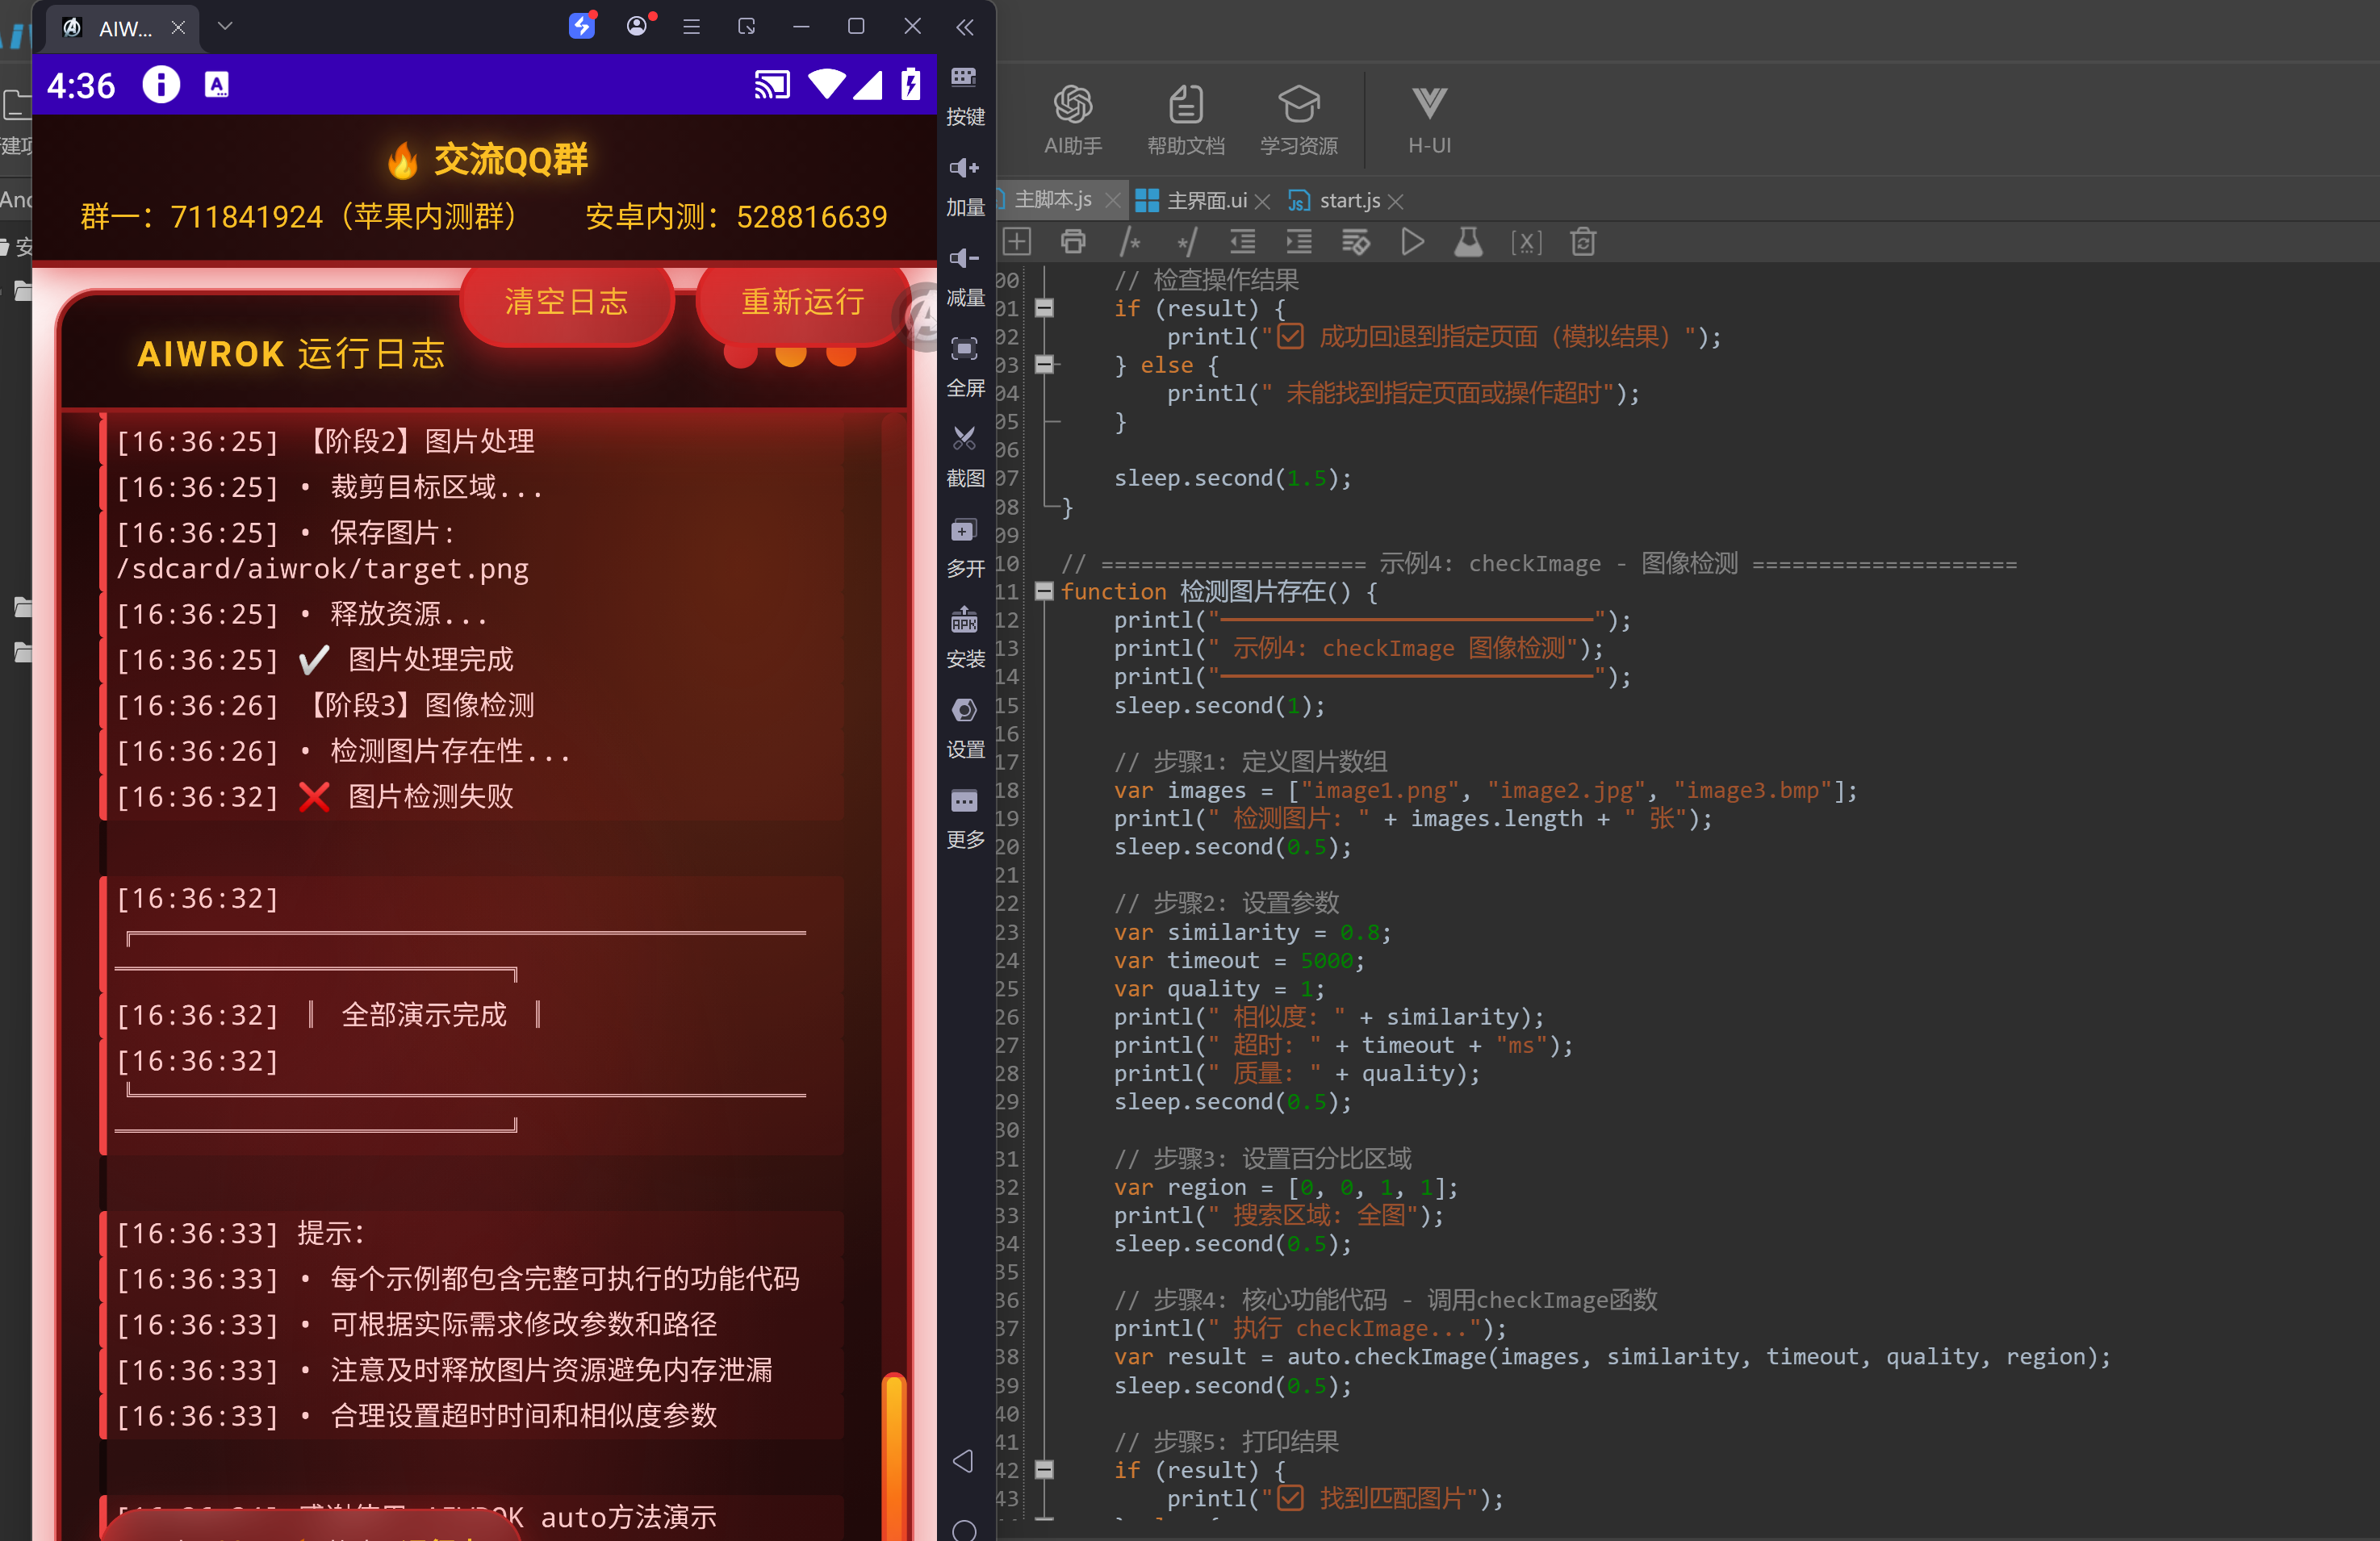Click the block comment /* icon
Viewport: 2380px width, 1541px height.
point(1130,242)
